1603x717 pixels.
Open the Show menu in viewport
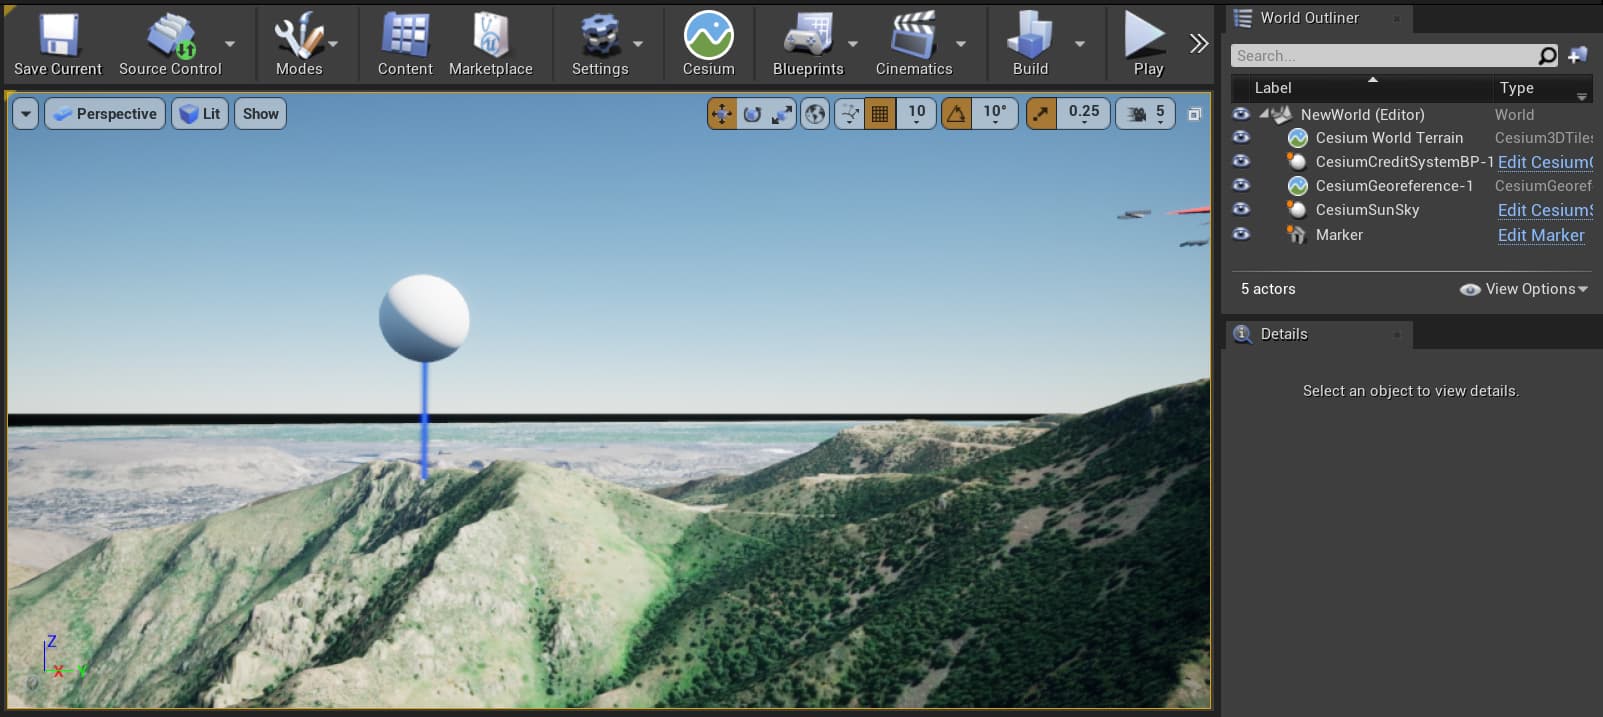point(260,114)
